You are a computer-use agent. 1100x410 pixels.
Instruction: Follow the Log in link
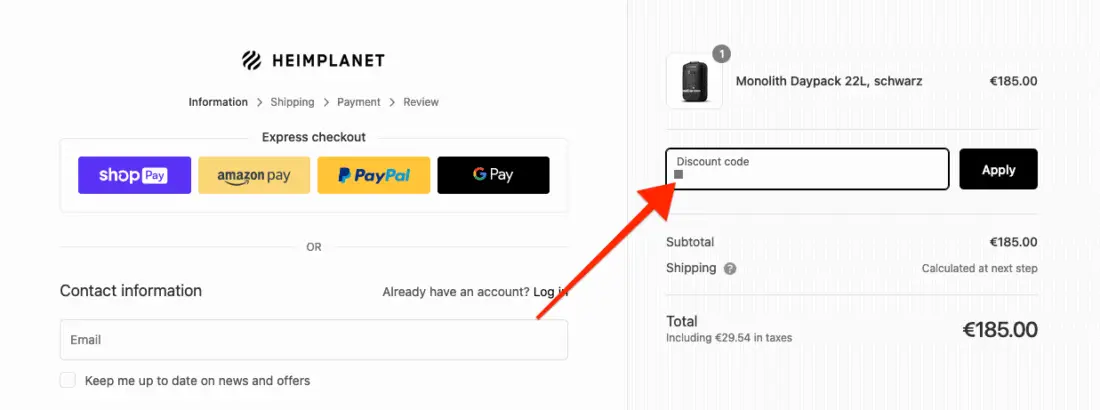pyautogui.click(x=550, y=292)
